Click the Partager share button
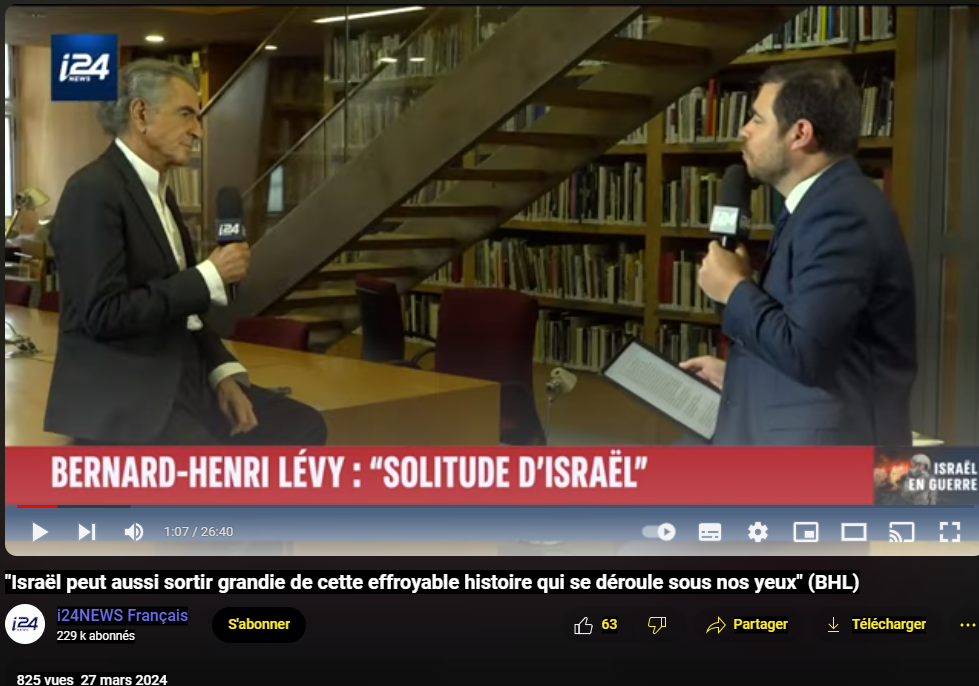This screenshot has width=979, height=686. tap(747, 625)
